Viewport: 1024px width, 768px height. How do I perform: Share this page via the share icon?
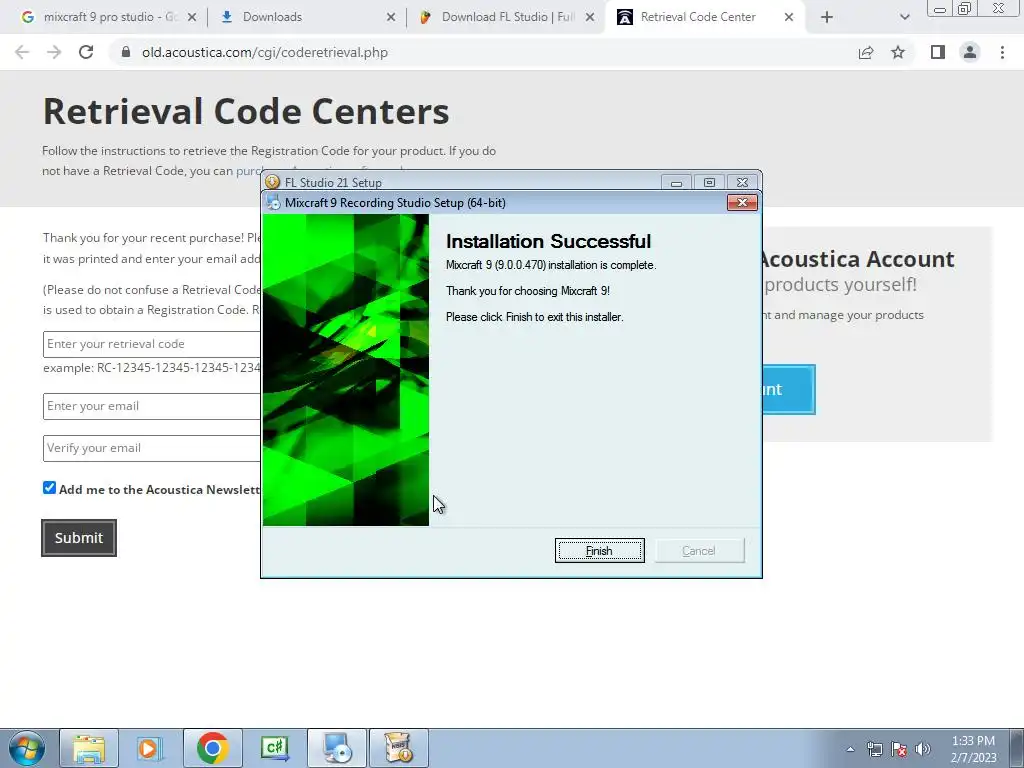point(866,52)
